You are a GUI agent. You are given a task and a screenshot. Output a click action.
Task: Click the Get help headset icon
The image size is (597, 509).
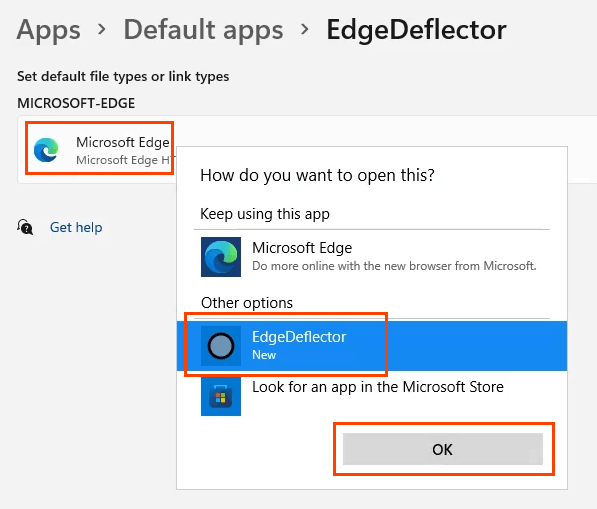25,227
